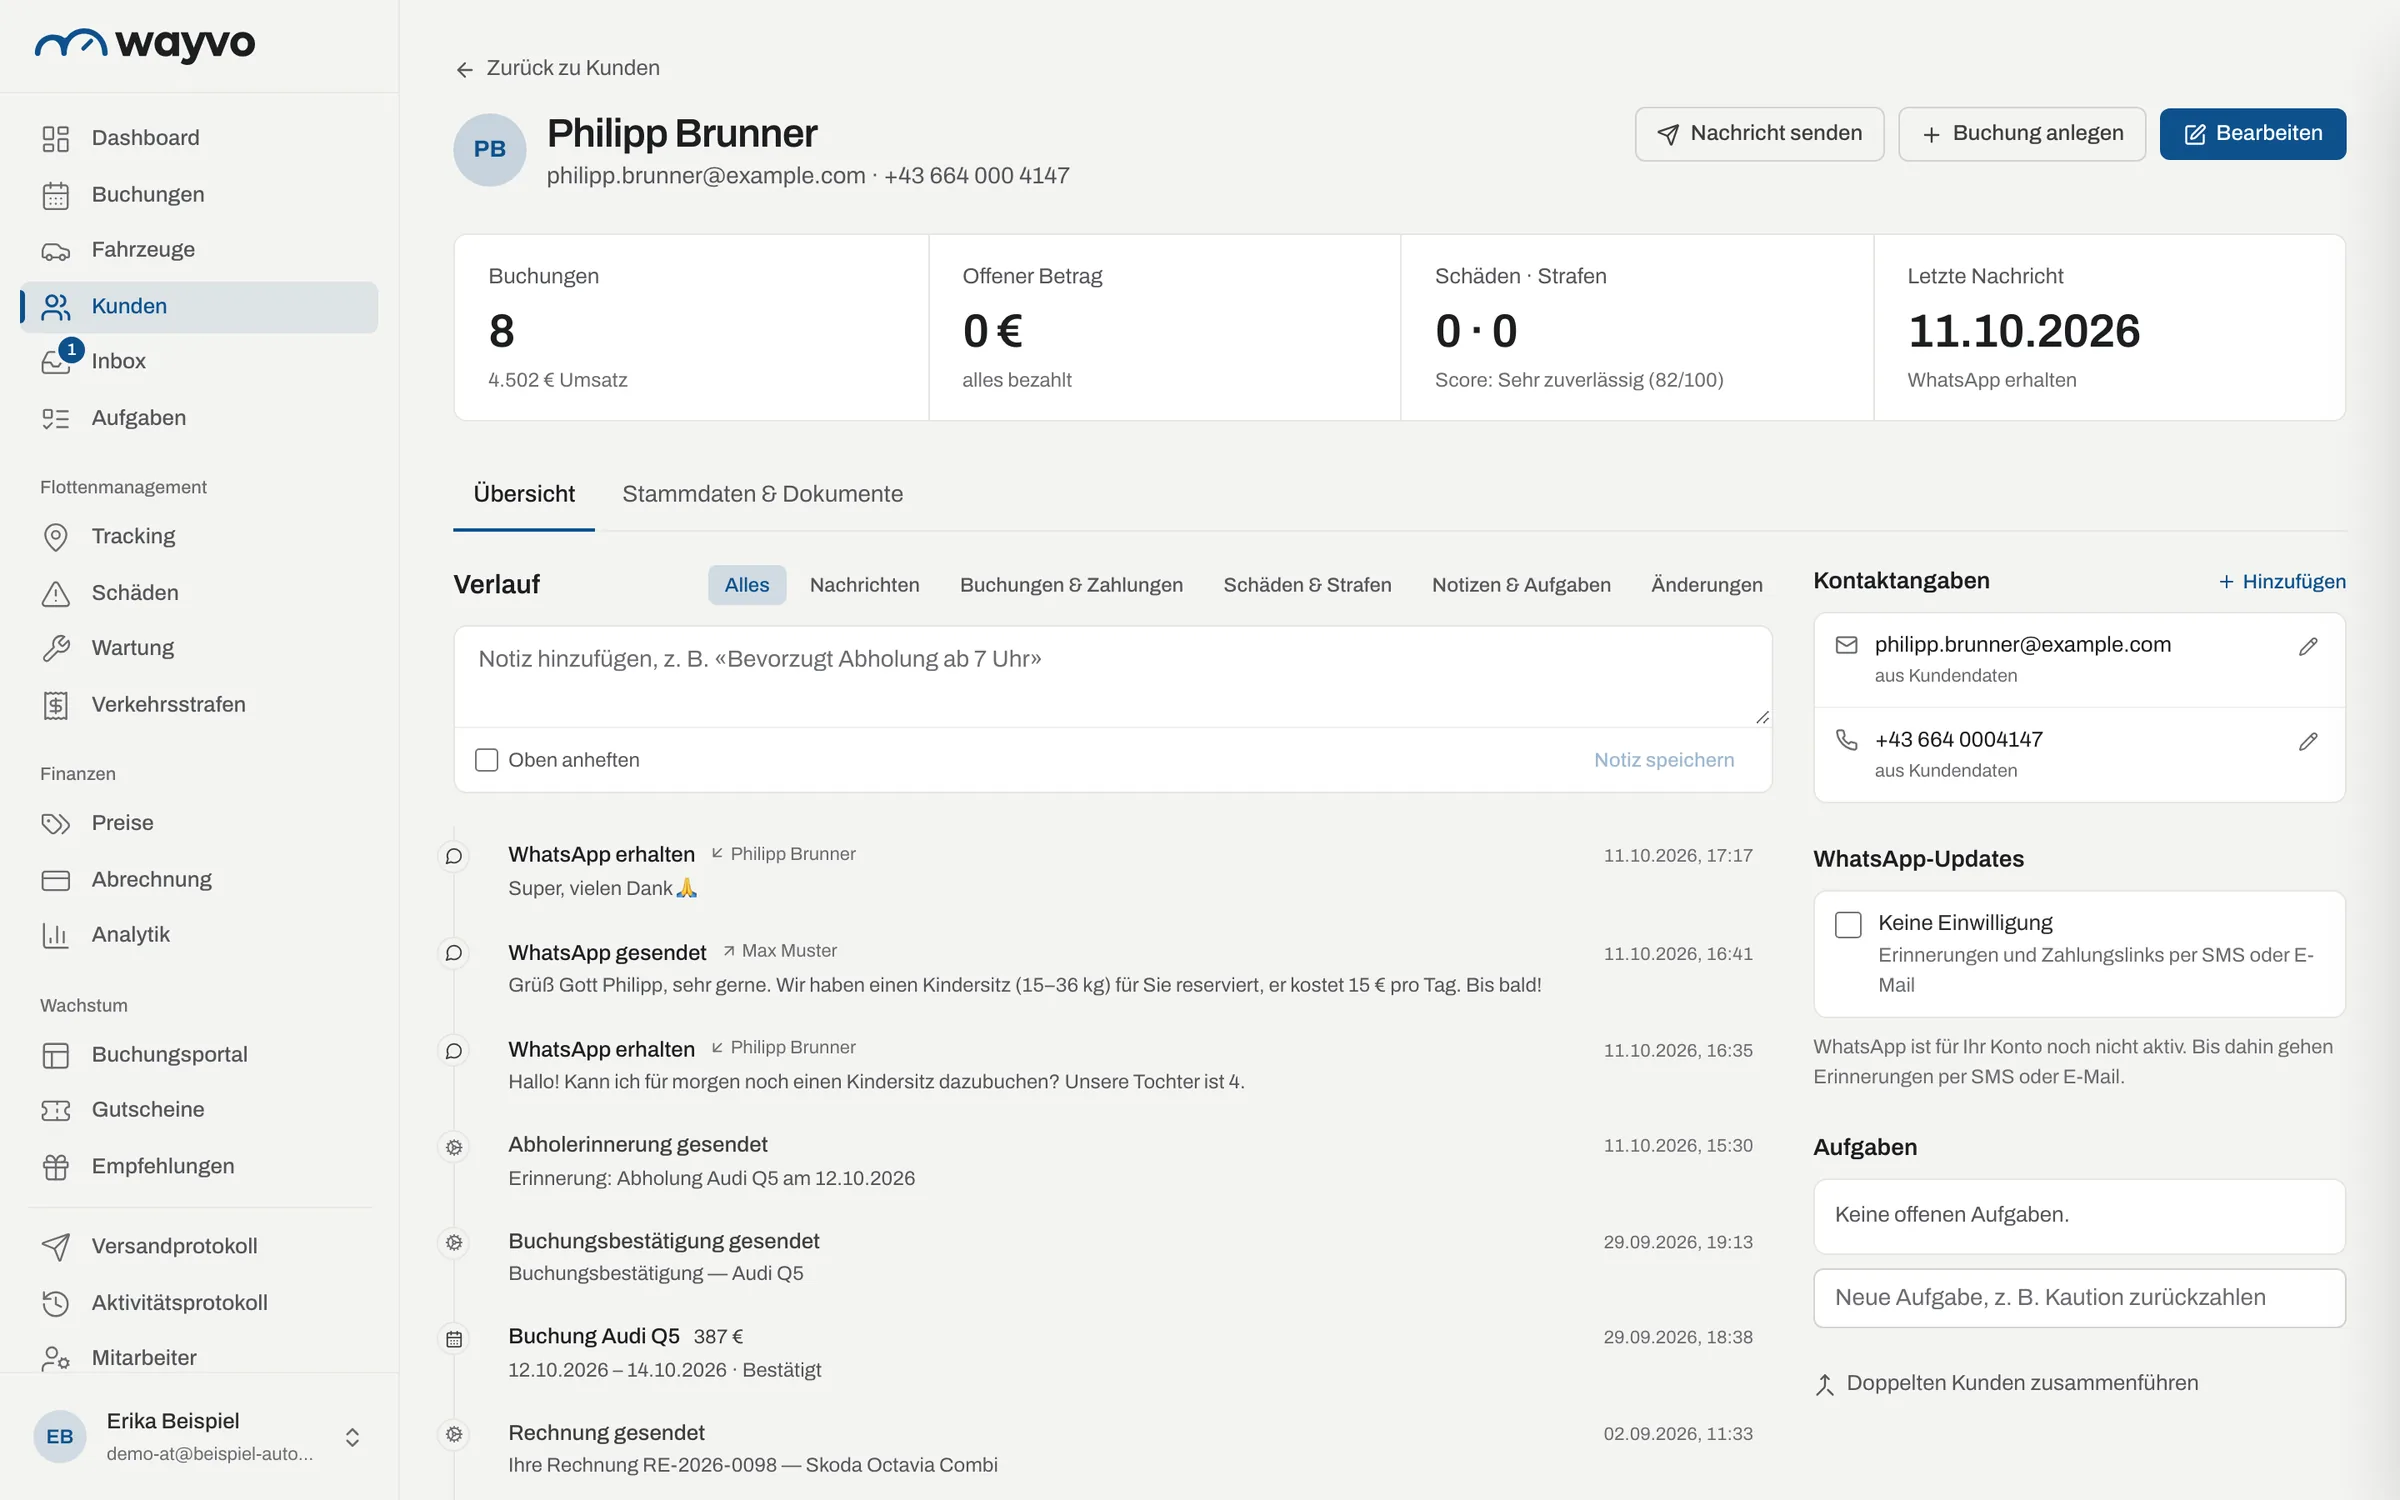Open Aufgaben list icon
This screenshot has width=2400, height=1500.
[x=56, y=418]
